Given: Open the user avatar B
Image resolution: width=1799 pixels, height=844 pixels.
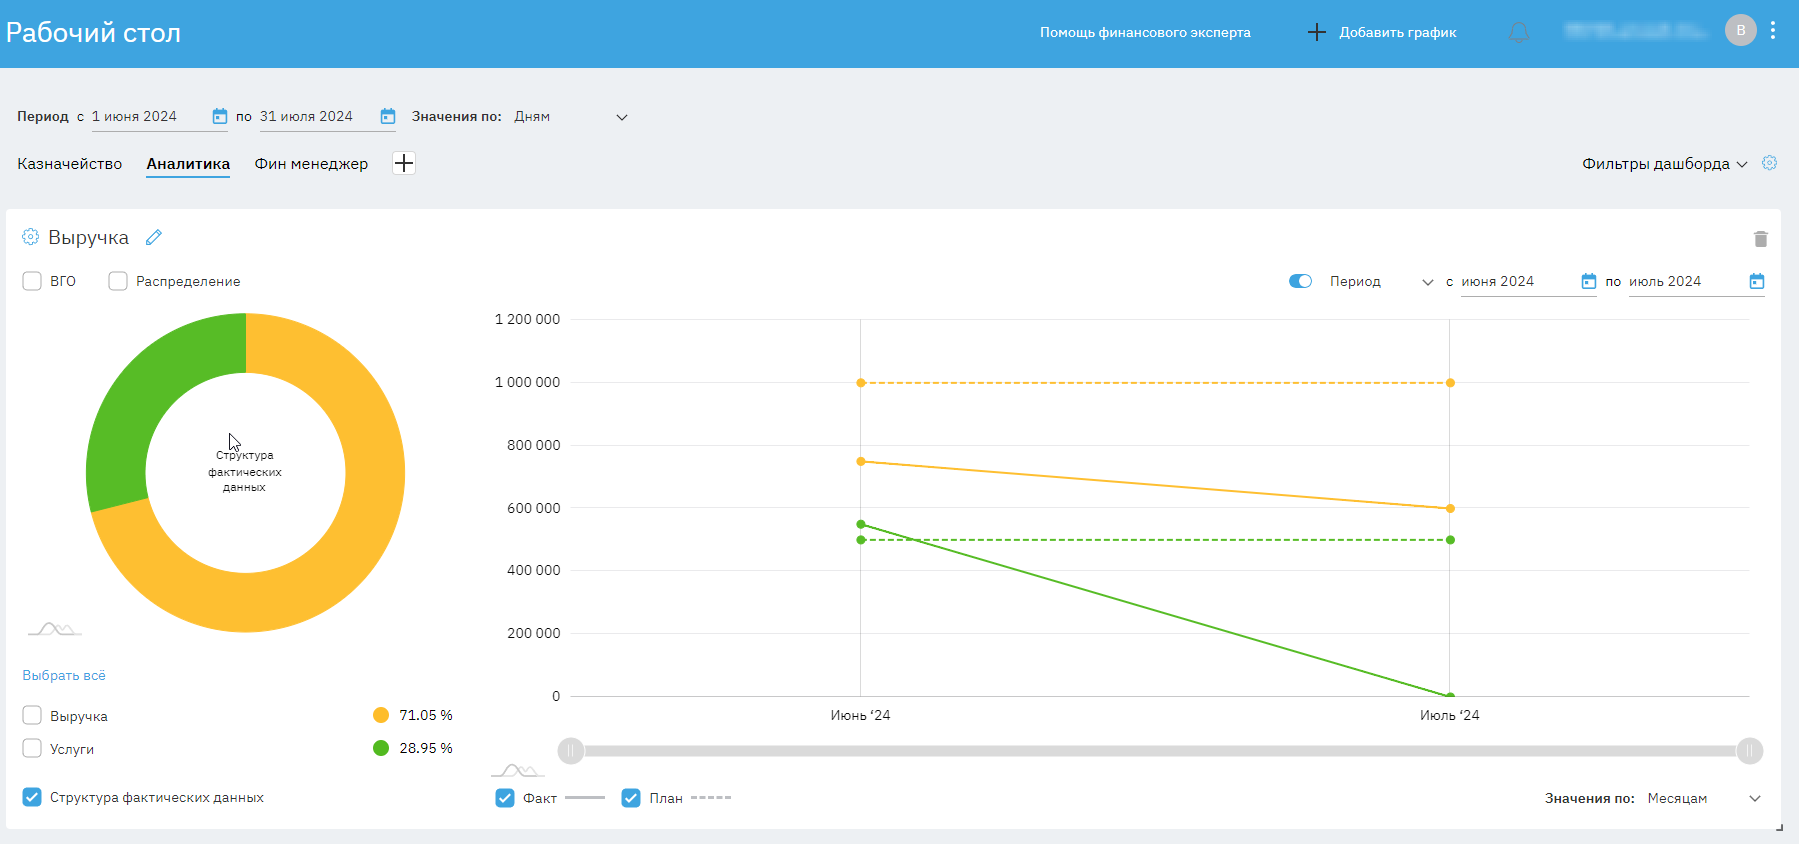Looking at the screenshot, I should [1741, 31].
